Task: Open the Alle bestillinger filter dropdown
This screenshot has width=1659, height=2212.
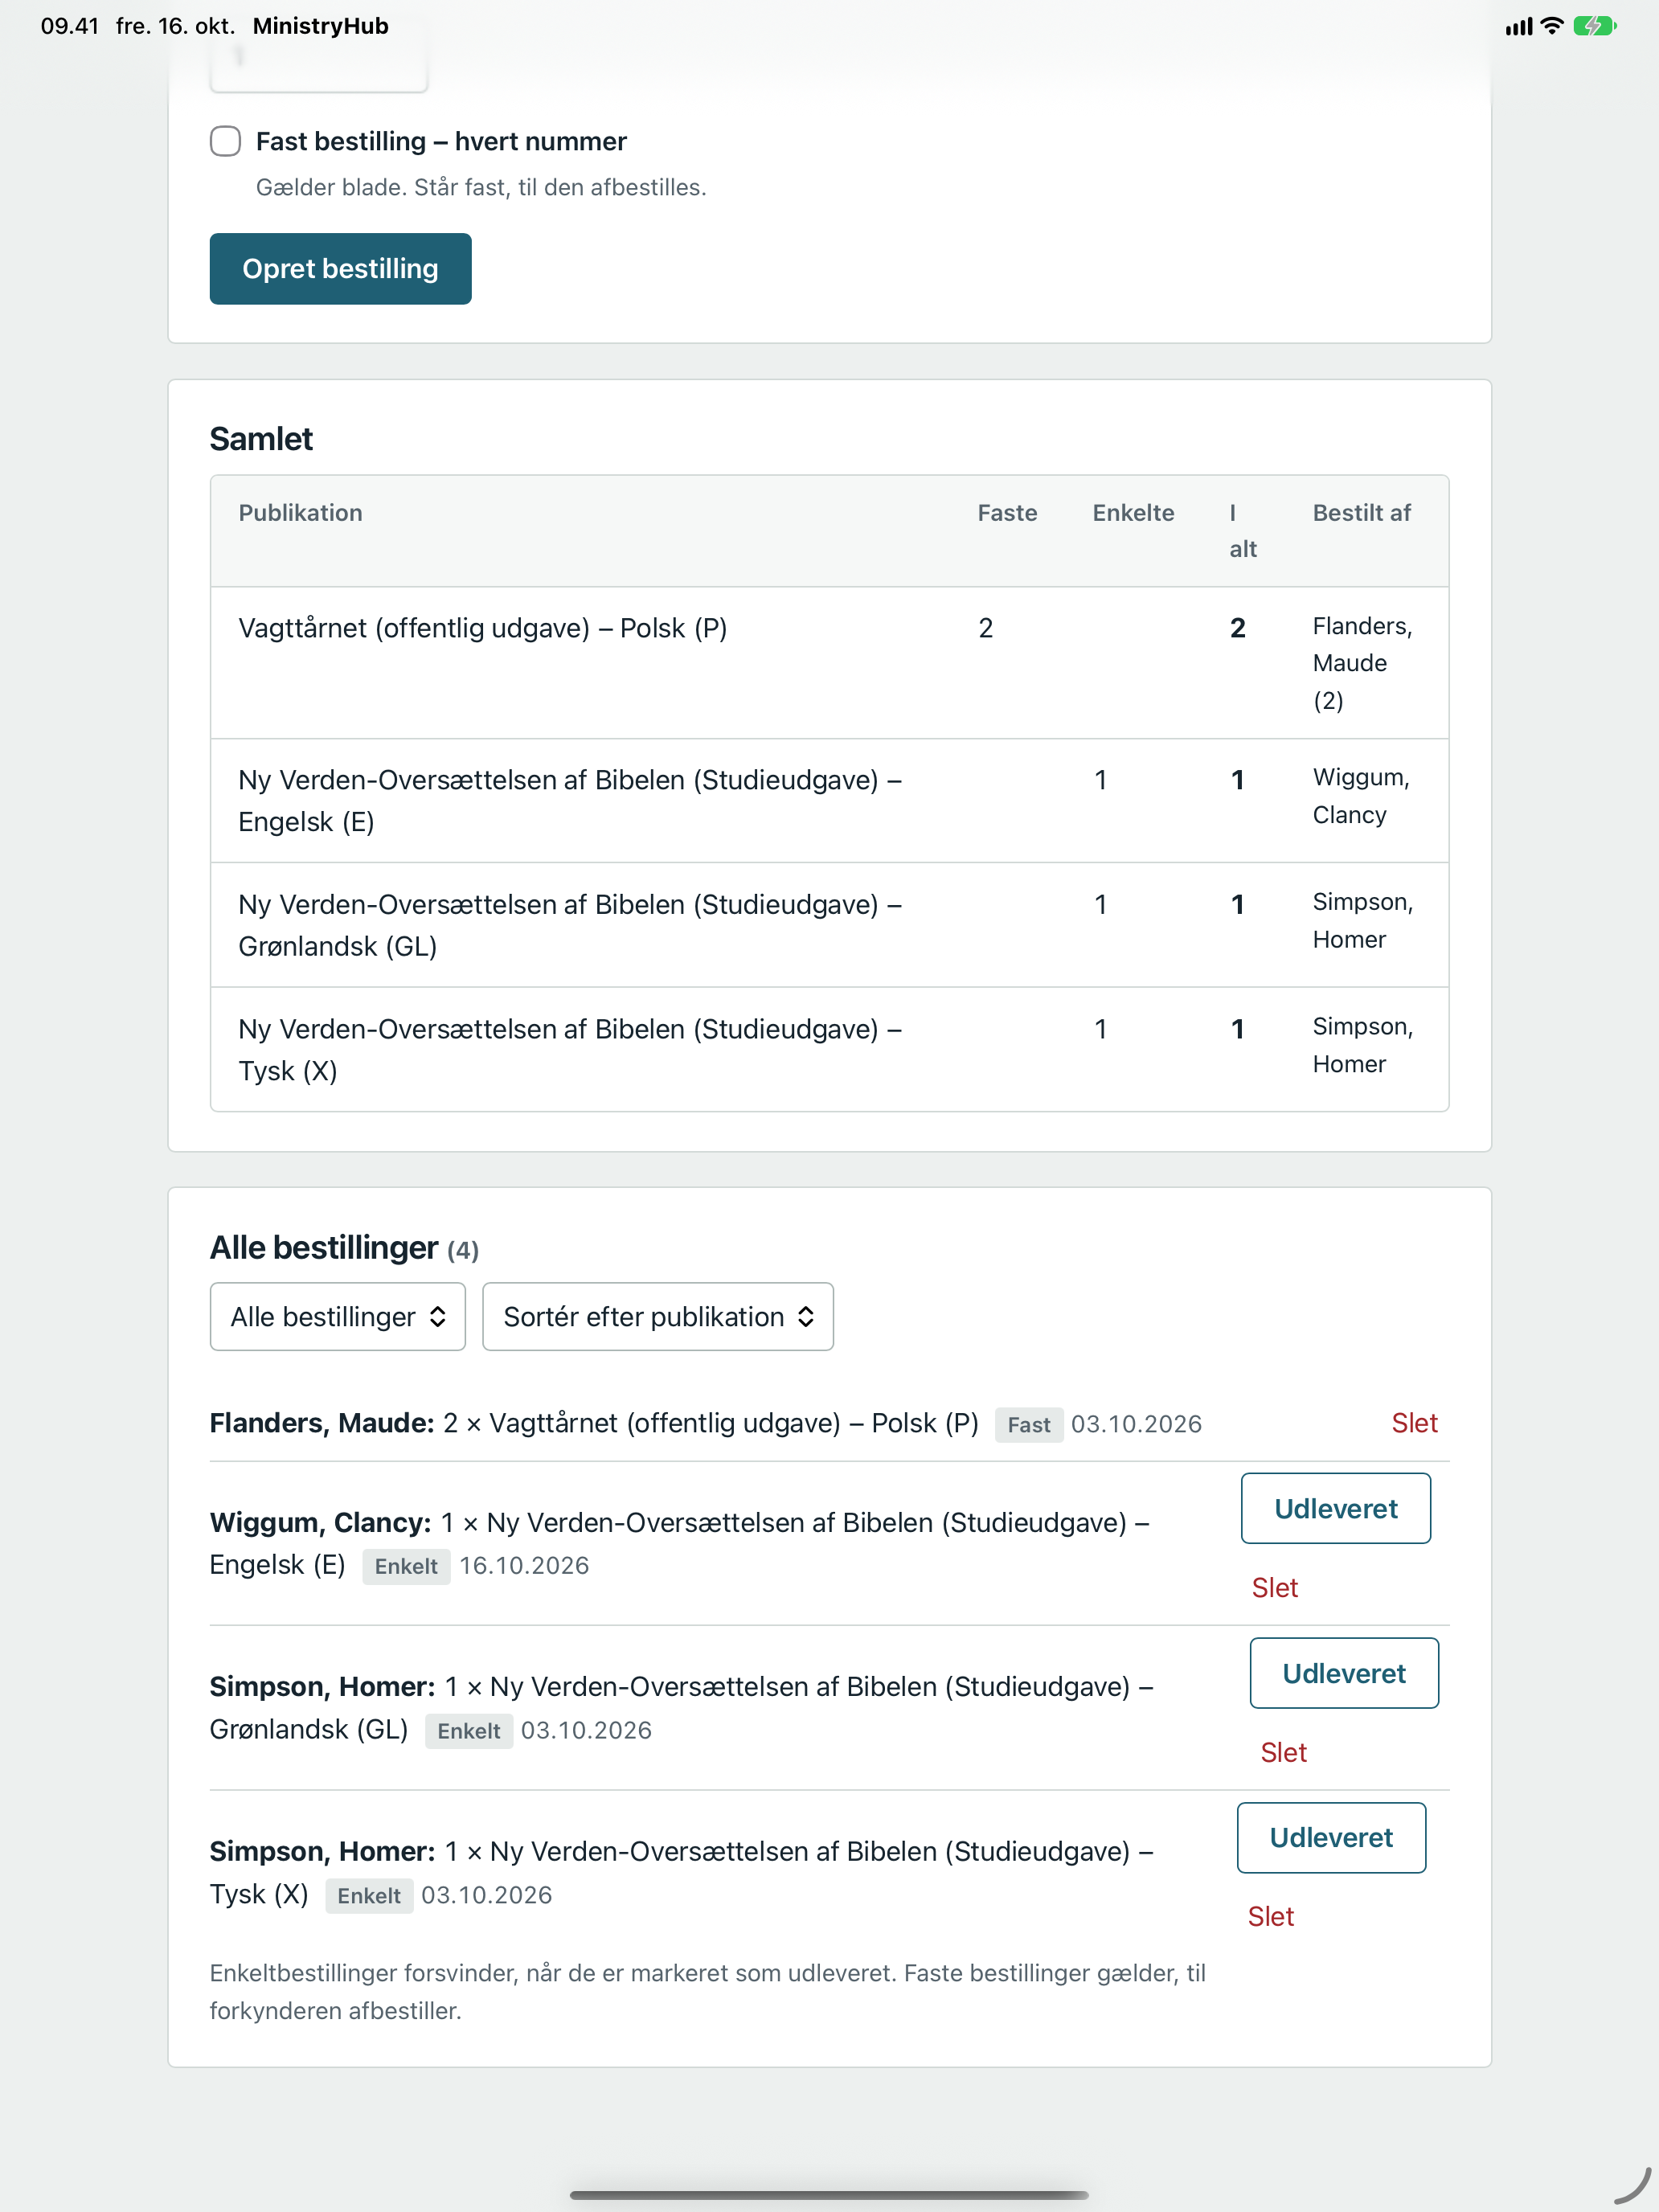Action: [338, 1316]
